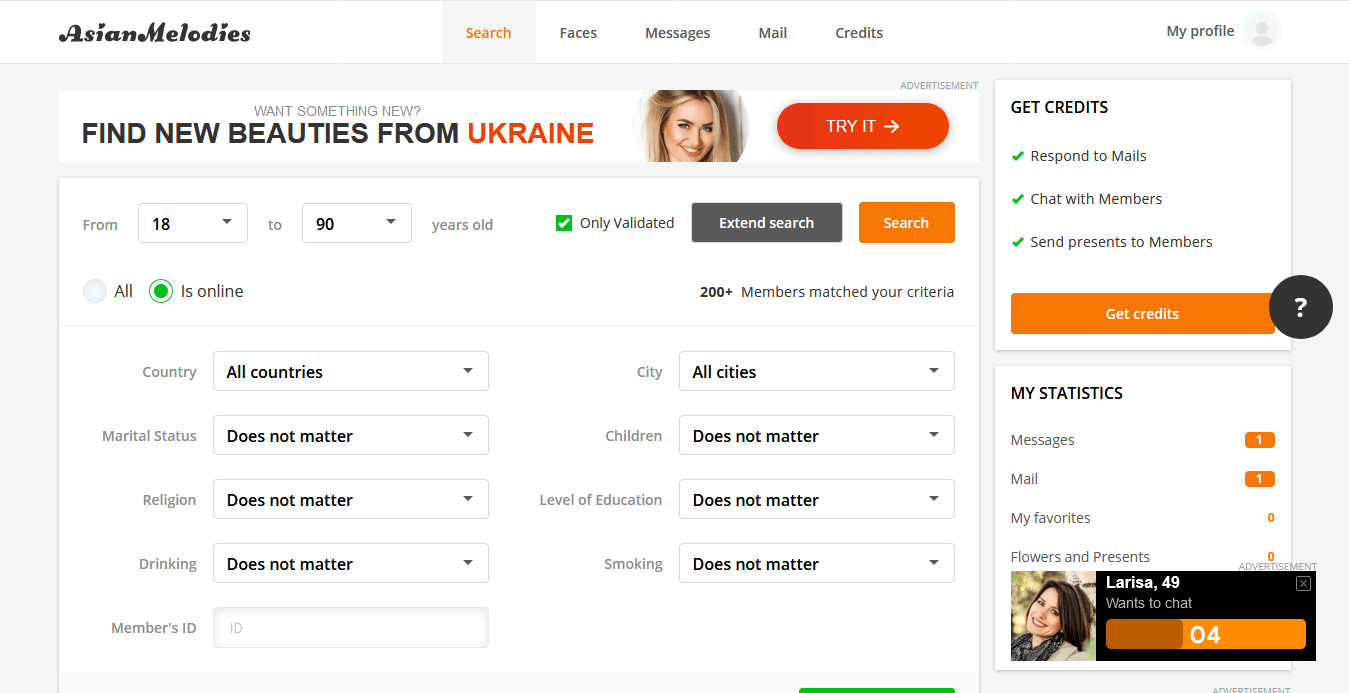
Task: Open the profile avatar icon
Action: pyautogui.click(x=1262, y=31)
